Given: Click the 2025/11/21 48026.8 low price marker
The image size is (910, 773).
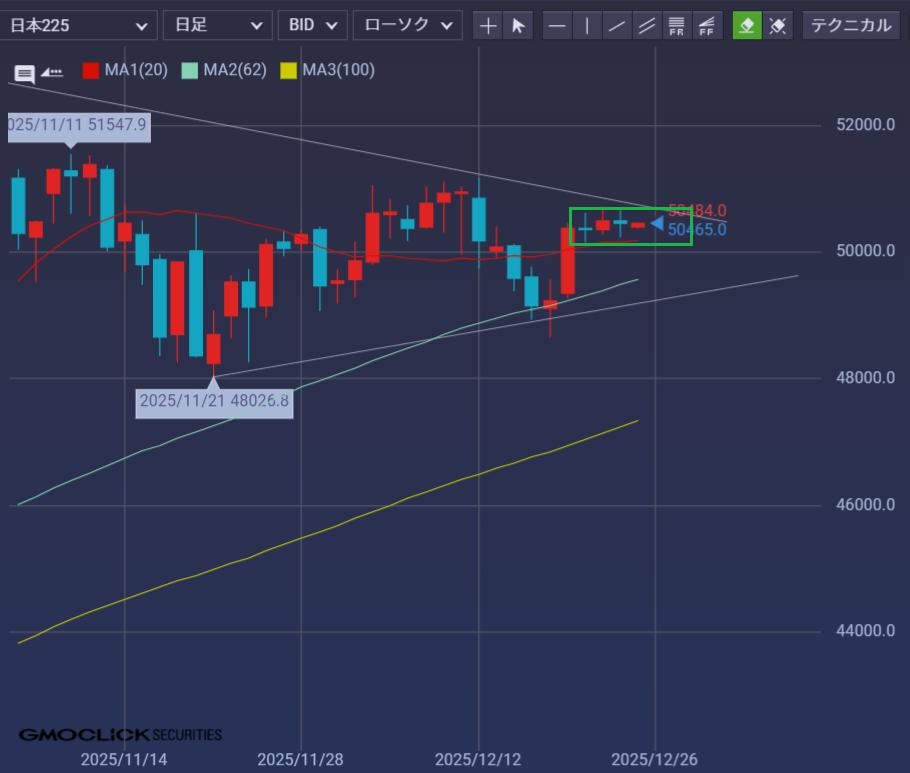Looking at the screenshot, I should (214, 401).
